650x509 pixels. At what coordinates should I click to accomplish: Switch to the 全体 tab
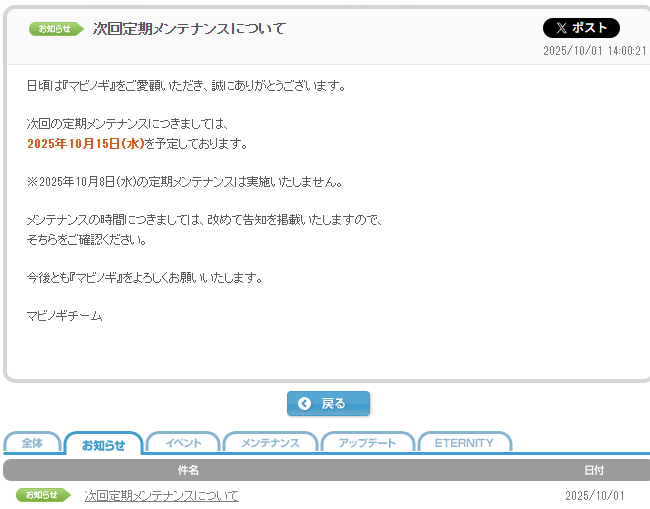tap(32, 443)
